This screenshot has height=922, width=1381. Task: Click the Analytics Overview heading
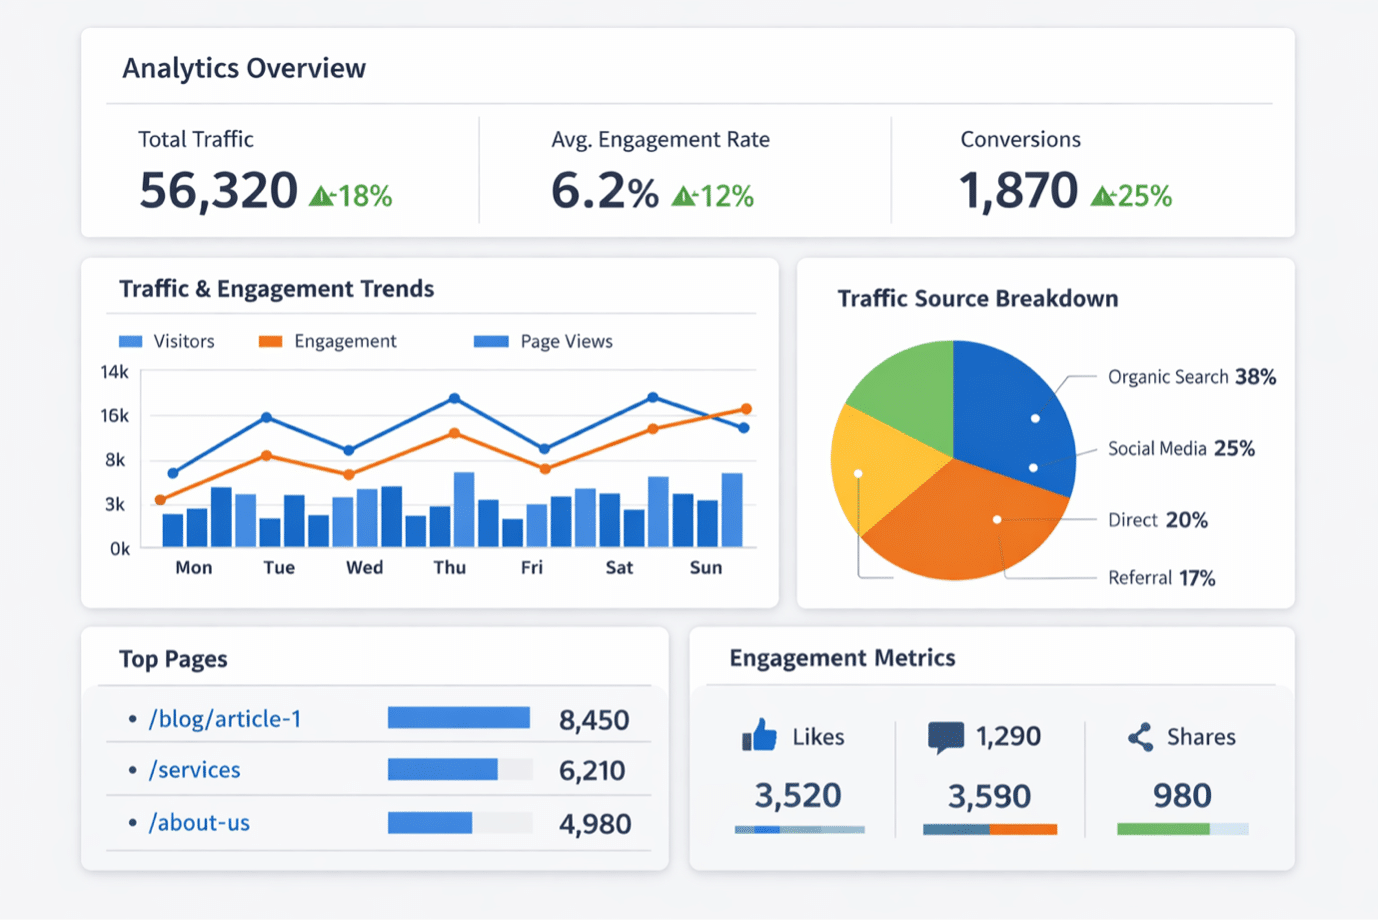click(244, 69)
